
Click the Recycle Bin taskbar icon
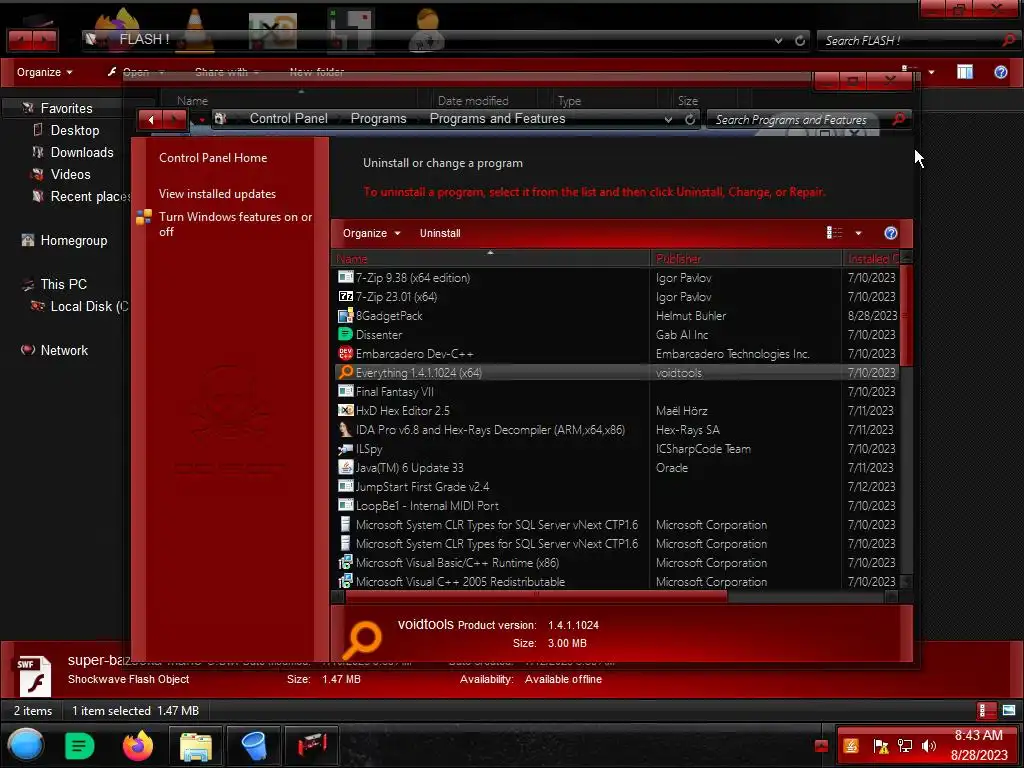[x=253, y=746]
